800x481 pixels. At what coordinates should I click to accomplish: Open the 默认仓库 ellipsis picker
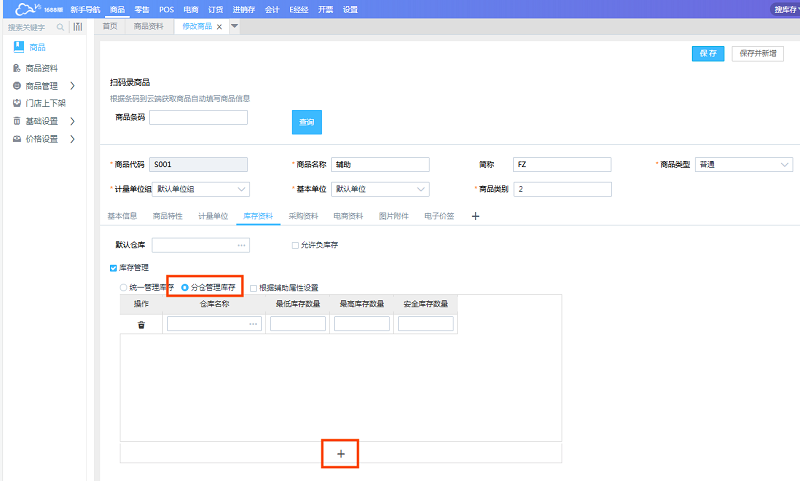pos(241,245)
